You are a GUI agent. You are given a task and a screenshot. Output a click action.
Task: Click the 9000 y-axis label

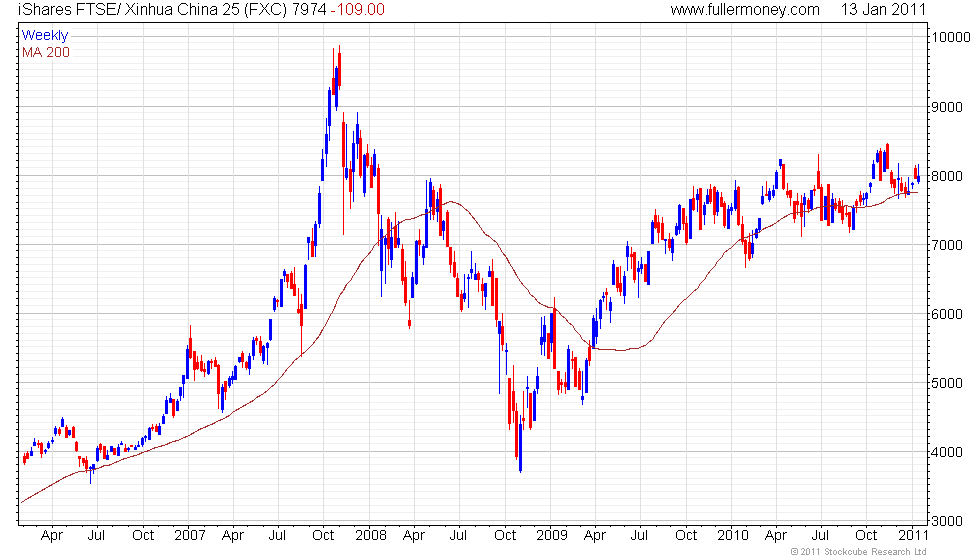tap(947, 107)
